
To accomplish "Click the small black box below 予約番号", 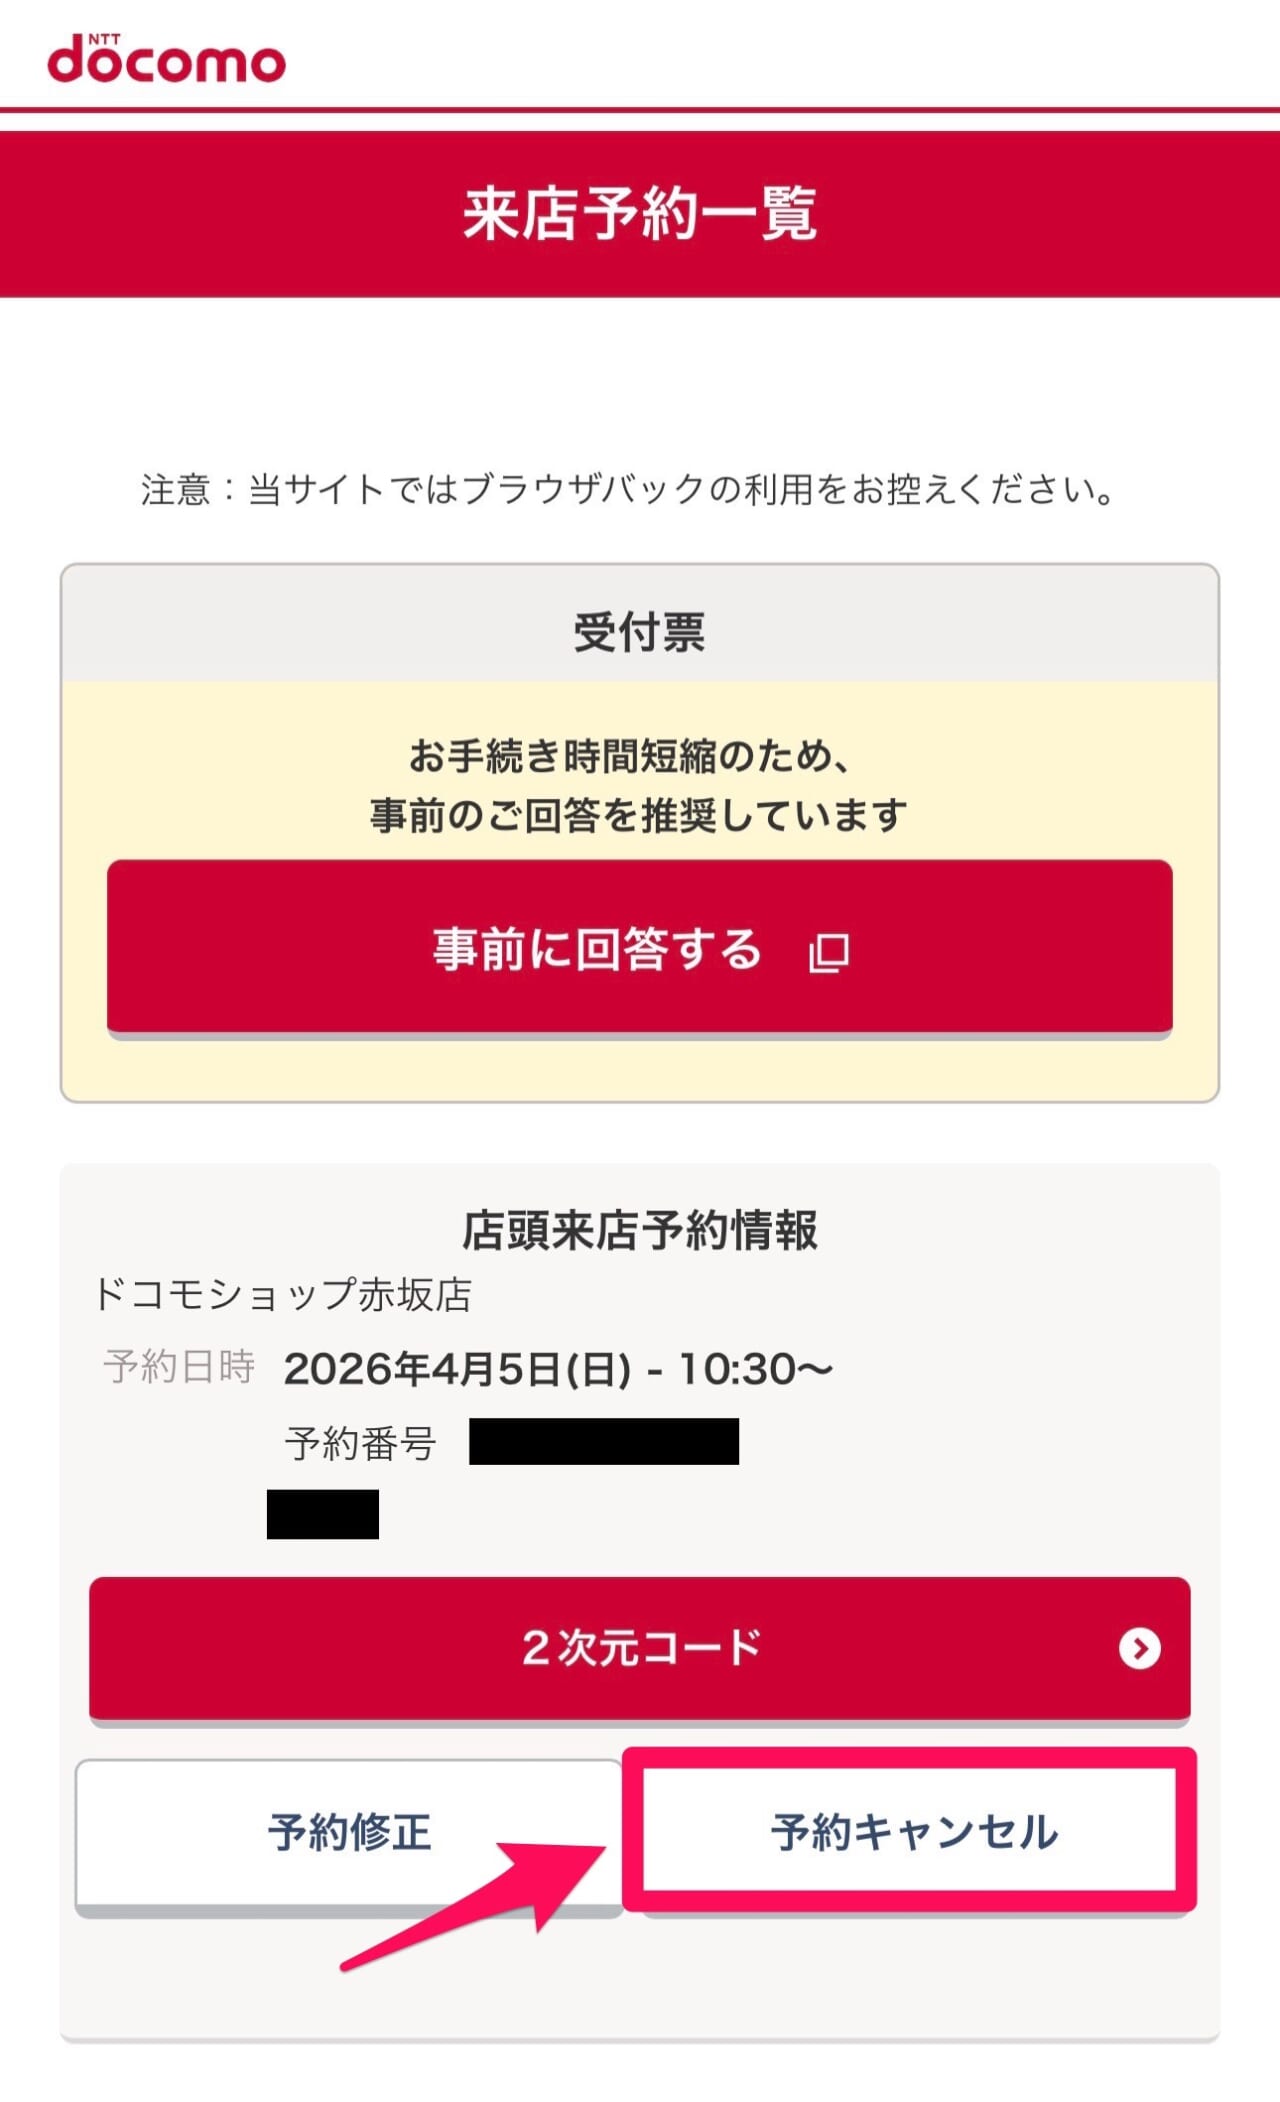I will point(323,1514).
